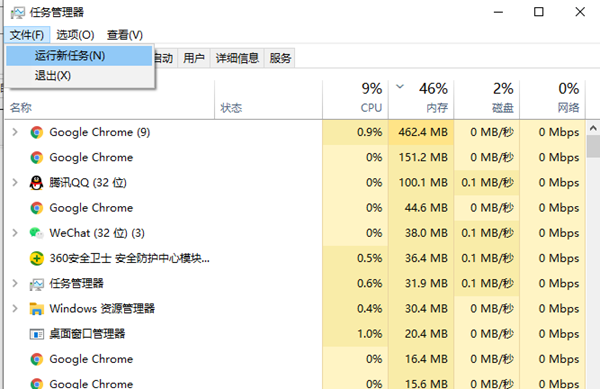Select the 1.0% CPU cell

tap(355, 334)
